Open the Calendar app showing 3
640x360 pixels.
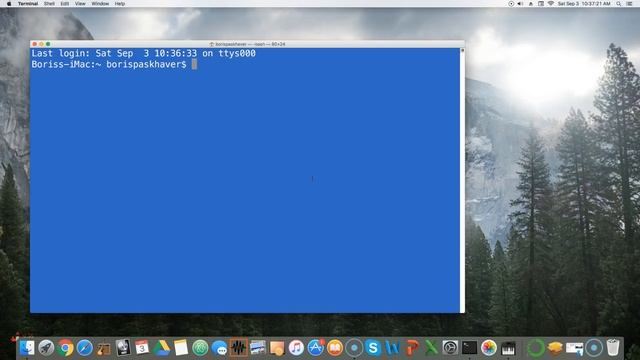[x=142, y=348]
